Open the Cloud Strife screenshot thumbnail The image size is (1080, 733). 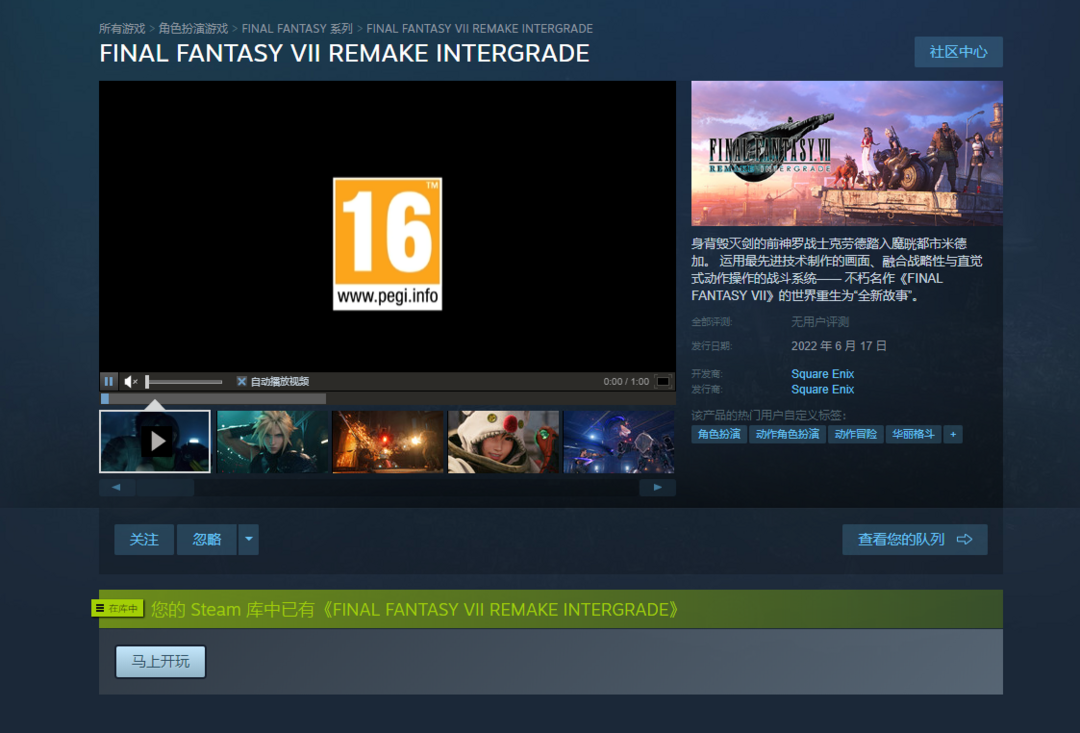(x=273, y=442)
